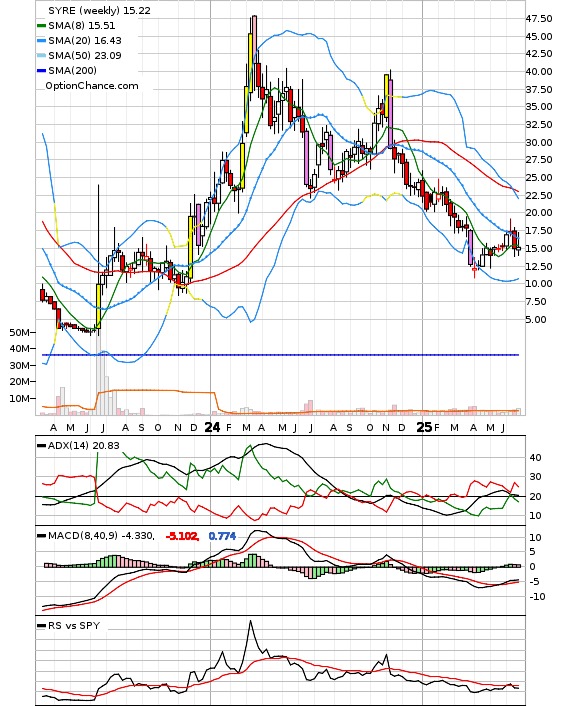Click the MACD(8,40,9) indicator label

(83, 535)
